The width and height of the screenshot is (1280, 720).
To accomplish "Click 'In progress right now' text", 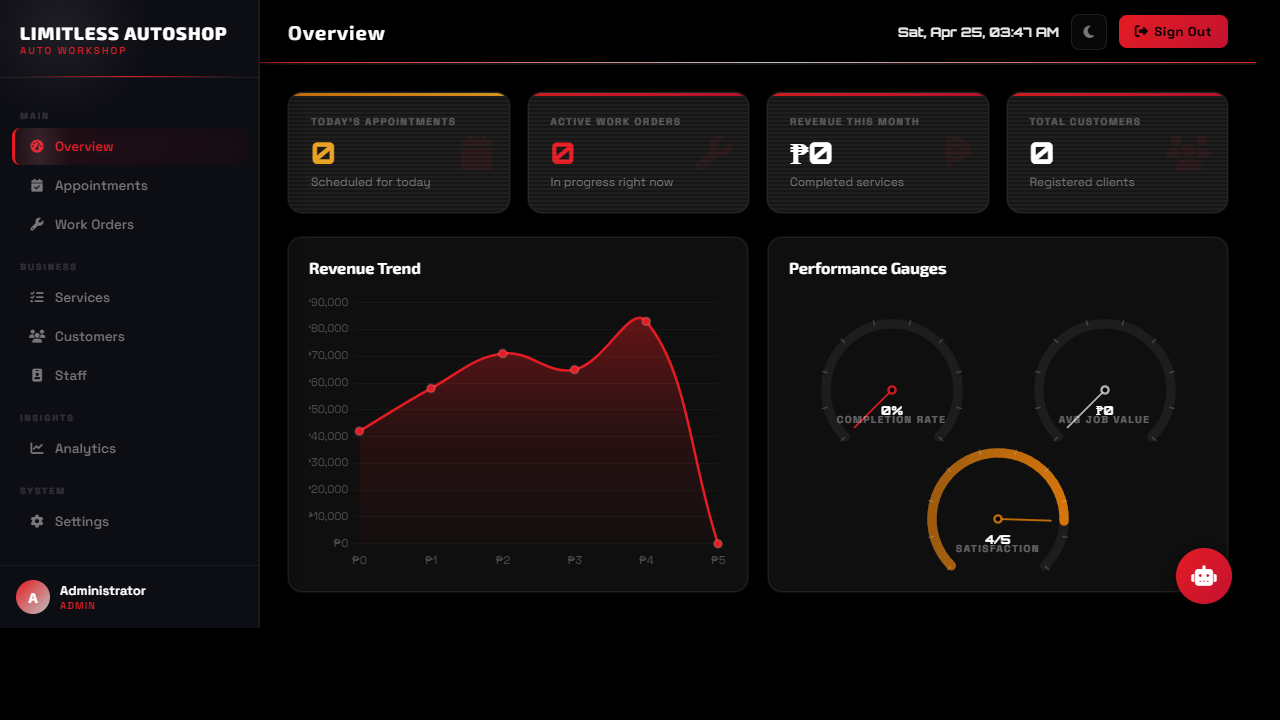I will (612, 182).
